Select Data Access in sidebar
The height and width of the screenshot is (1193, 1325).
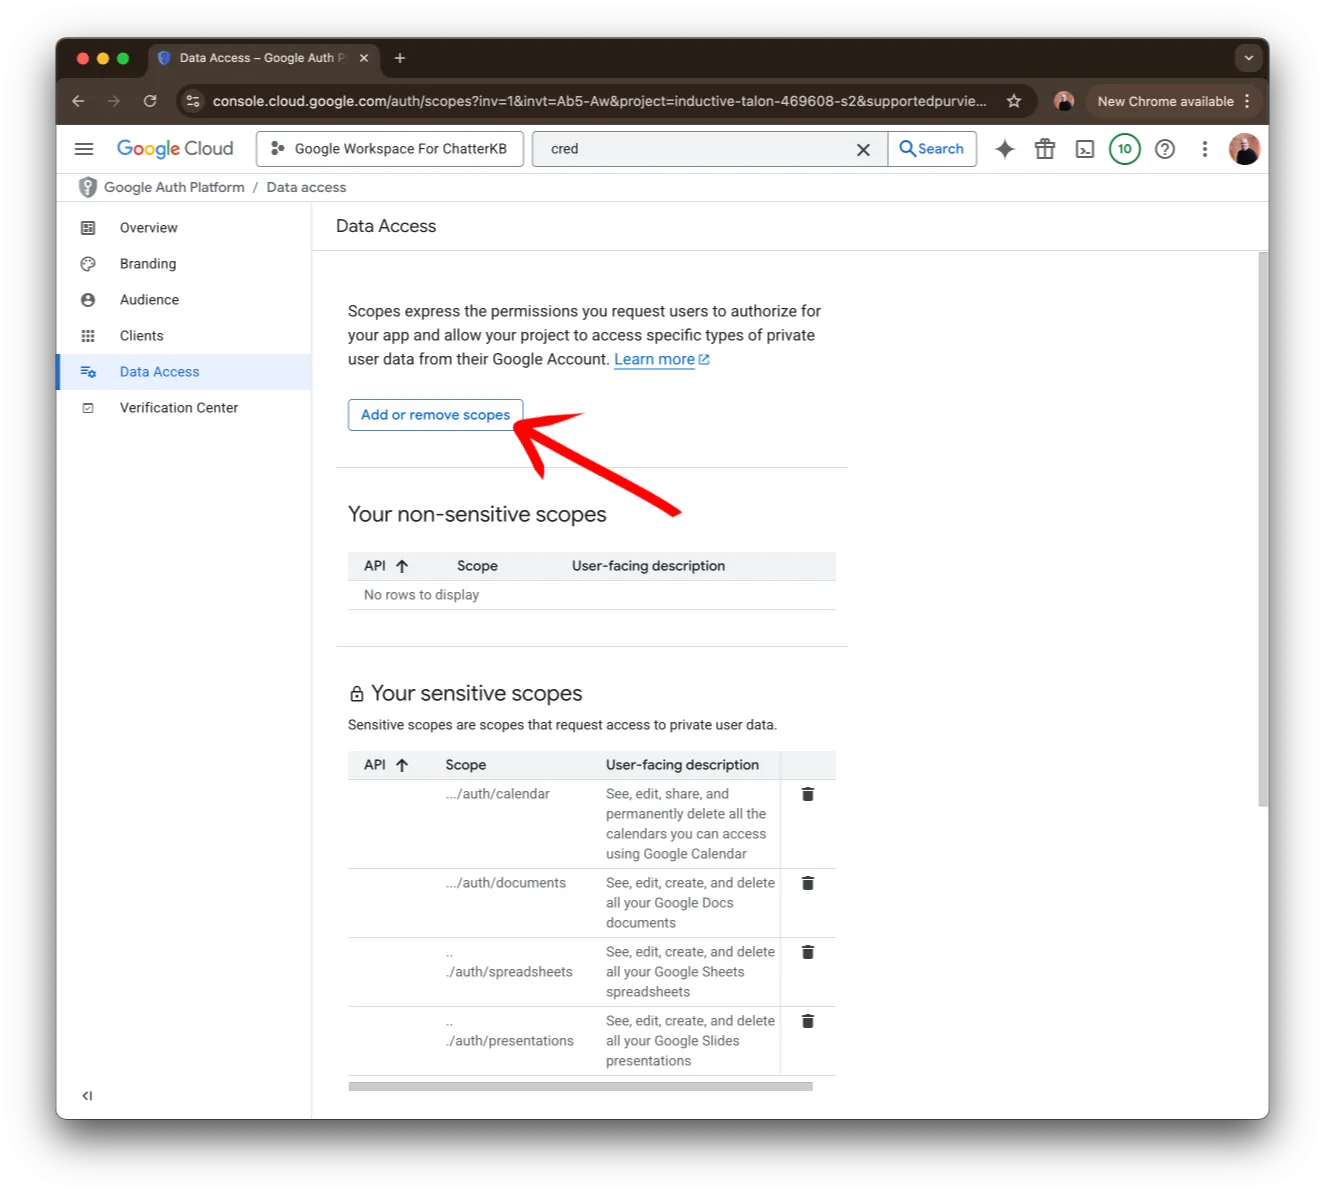[x=184, y=372]
